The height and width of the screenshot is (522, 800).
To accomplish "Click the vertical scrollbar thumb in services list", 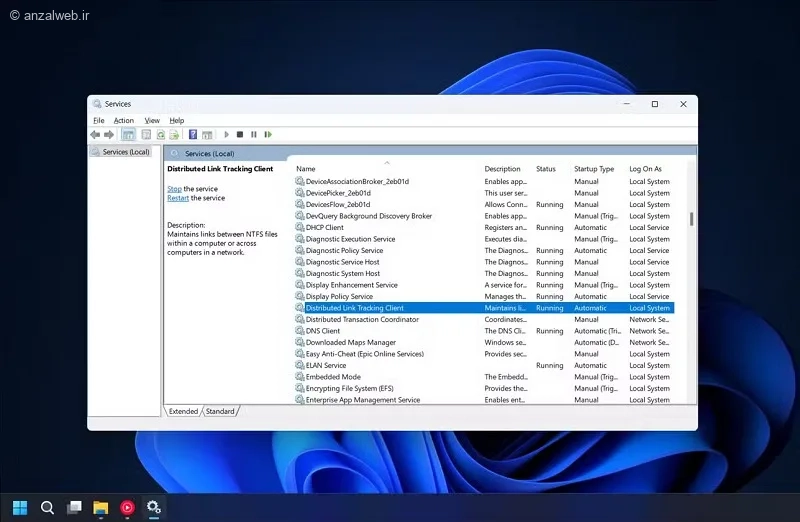I will pos(691,219).
